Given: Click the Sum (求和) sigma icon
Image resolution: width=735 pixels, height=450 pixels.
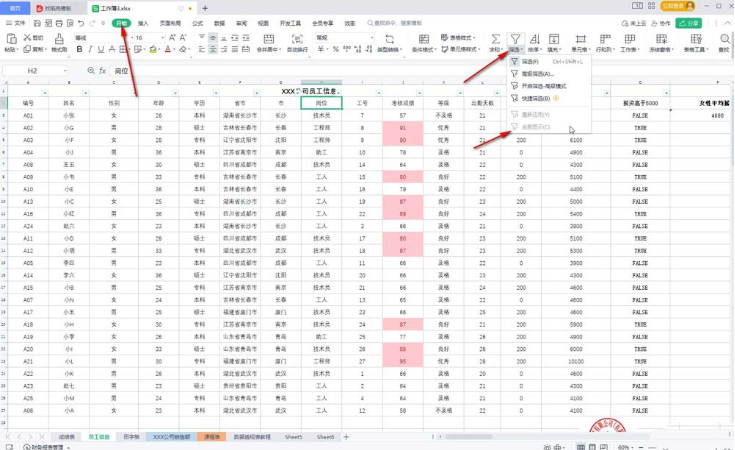Looking at the screenshot, I should point(495,38).
